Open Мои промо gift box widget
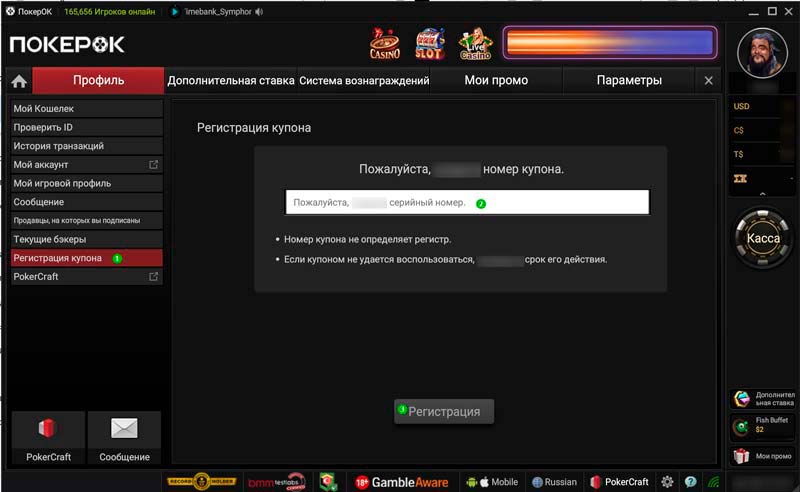The width and height of the screenshot is (800, 492). click(x=763, y=456)
